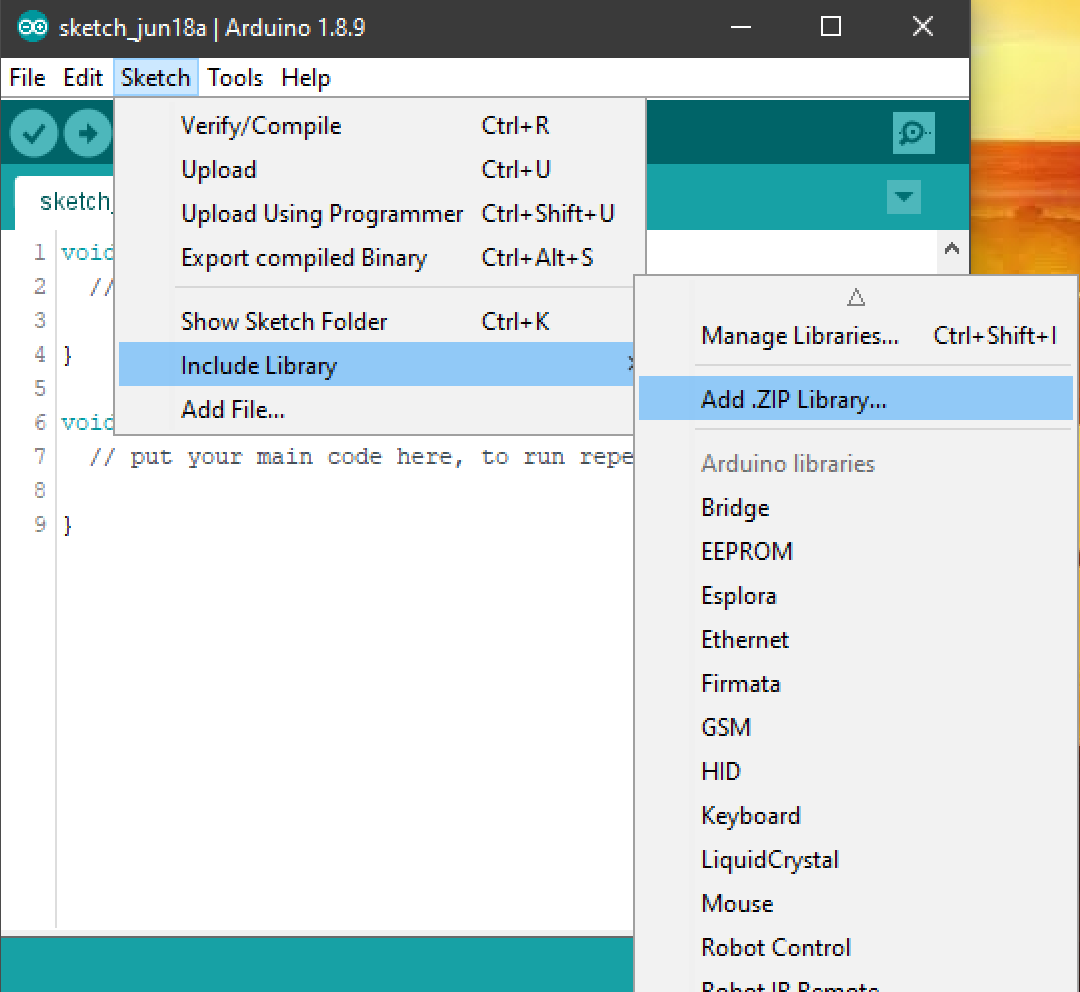Click the Arduino logo in title bar
Screen dimensions: 1080x992
click(x=32, y=27)
